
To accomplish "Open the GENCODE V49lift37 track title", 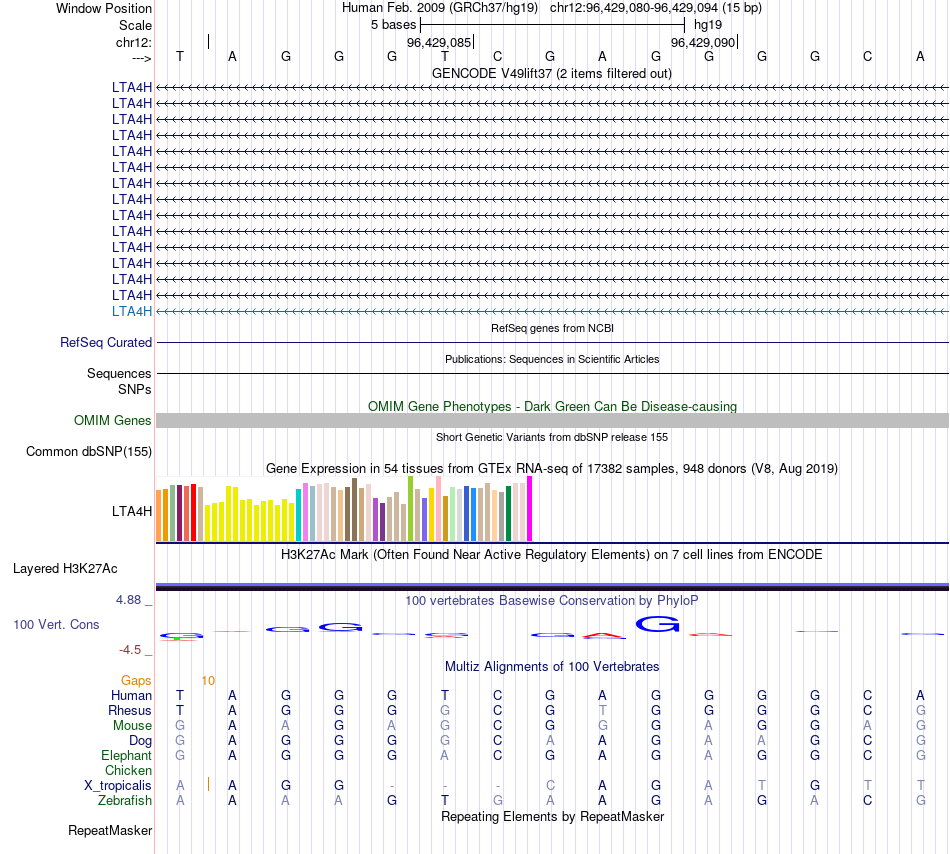I will [552, 73].
